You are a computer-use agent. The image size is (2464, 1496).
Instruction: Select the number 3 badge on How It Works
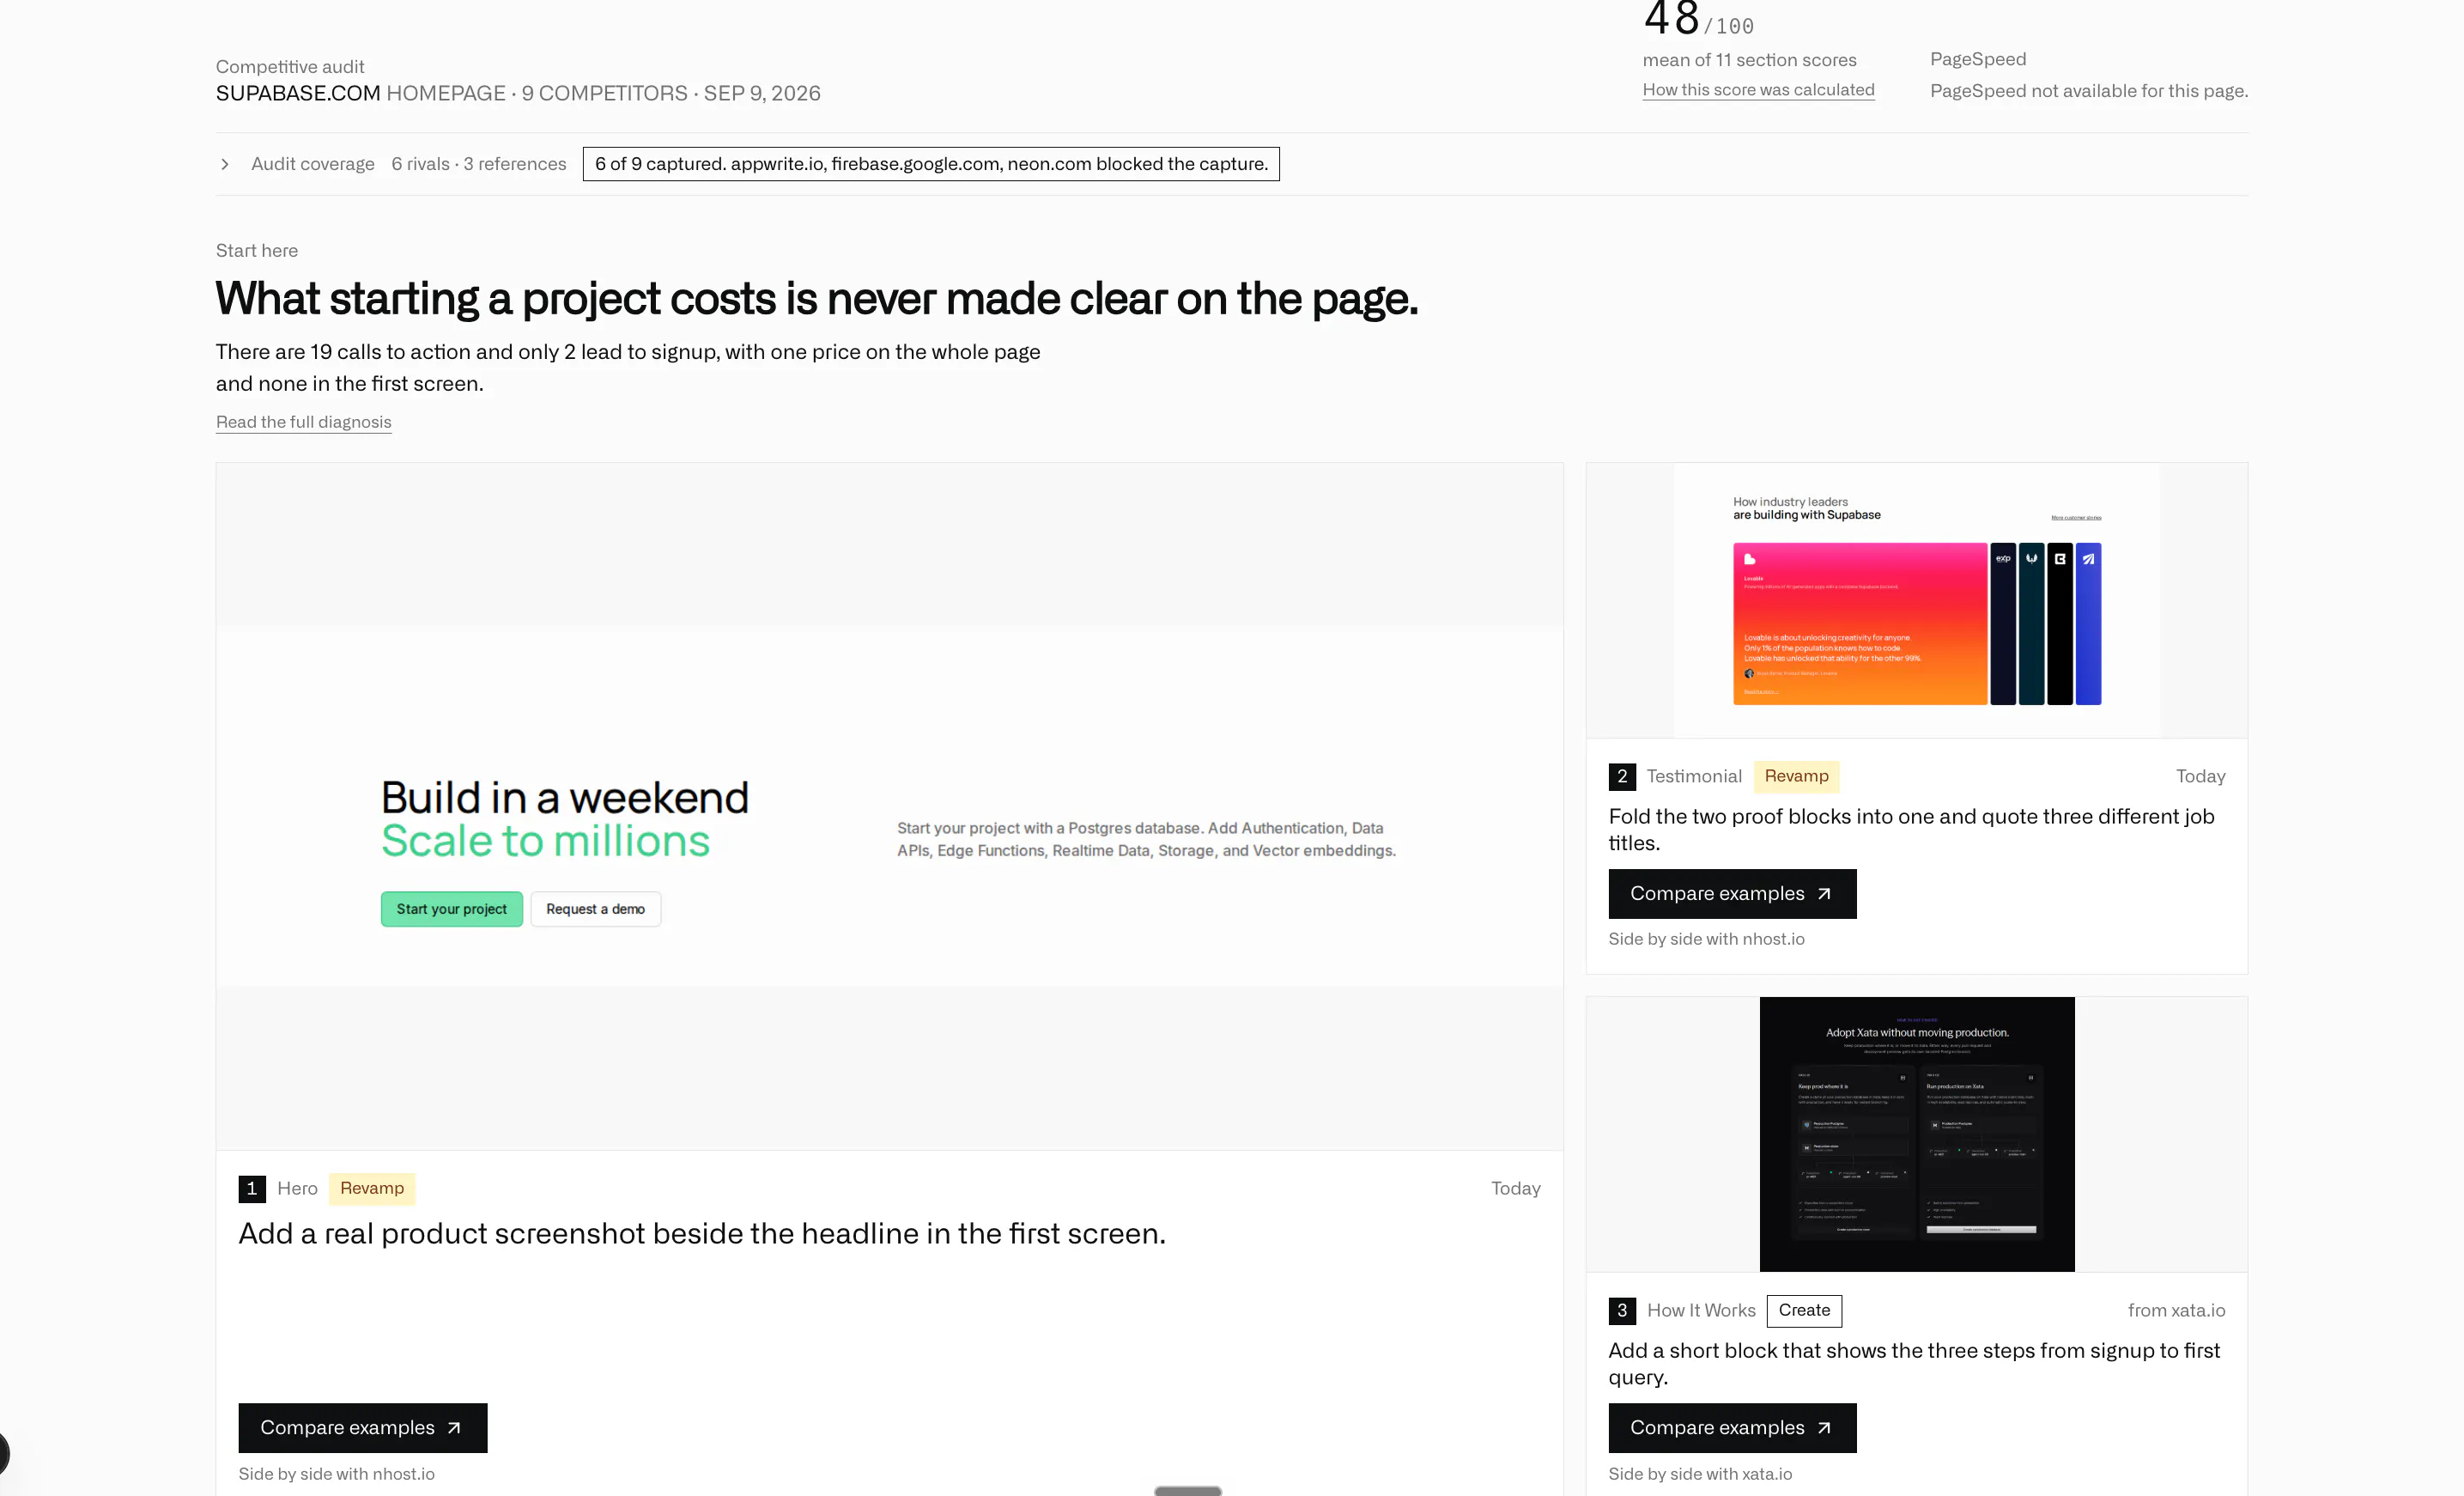pos(1622,1310)
